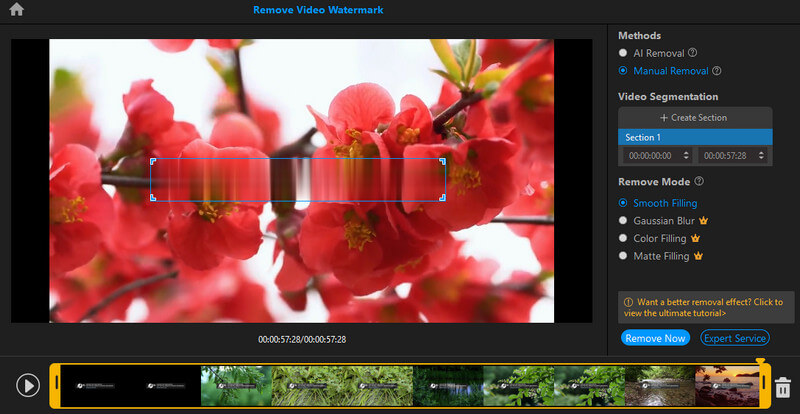Viewport: 800px width, 414px height.
Task: Click the Matte Filling premium crown icon
Action: click(699, 256)
